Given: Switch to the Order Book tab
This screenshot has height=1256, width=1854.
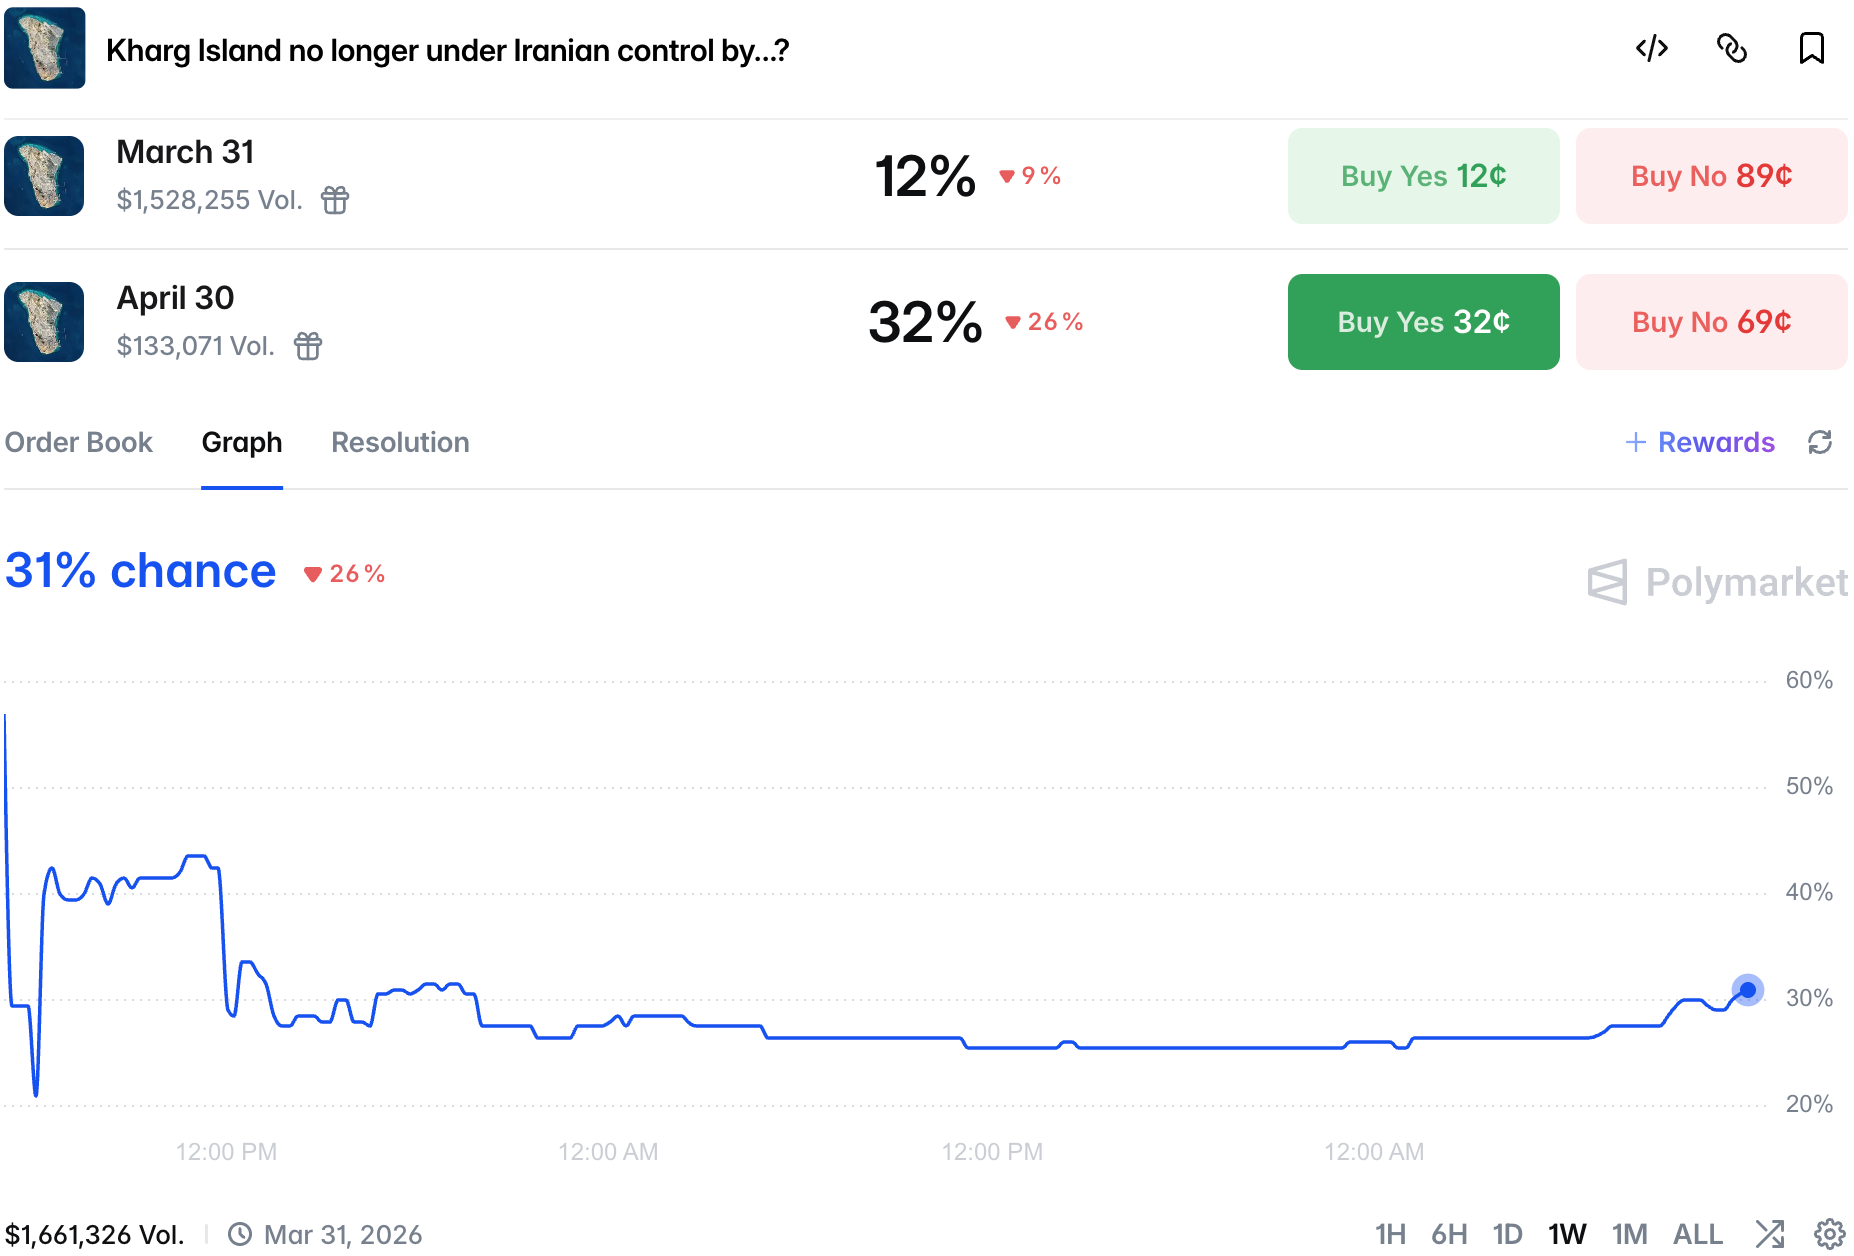Looking at the screenshot, I should click(79, 442).
